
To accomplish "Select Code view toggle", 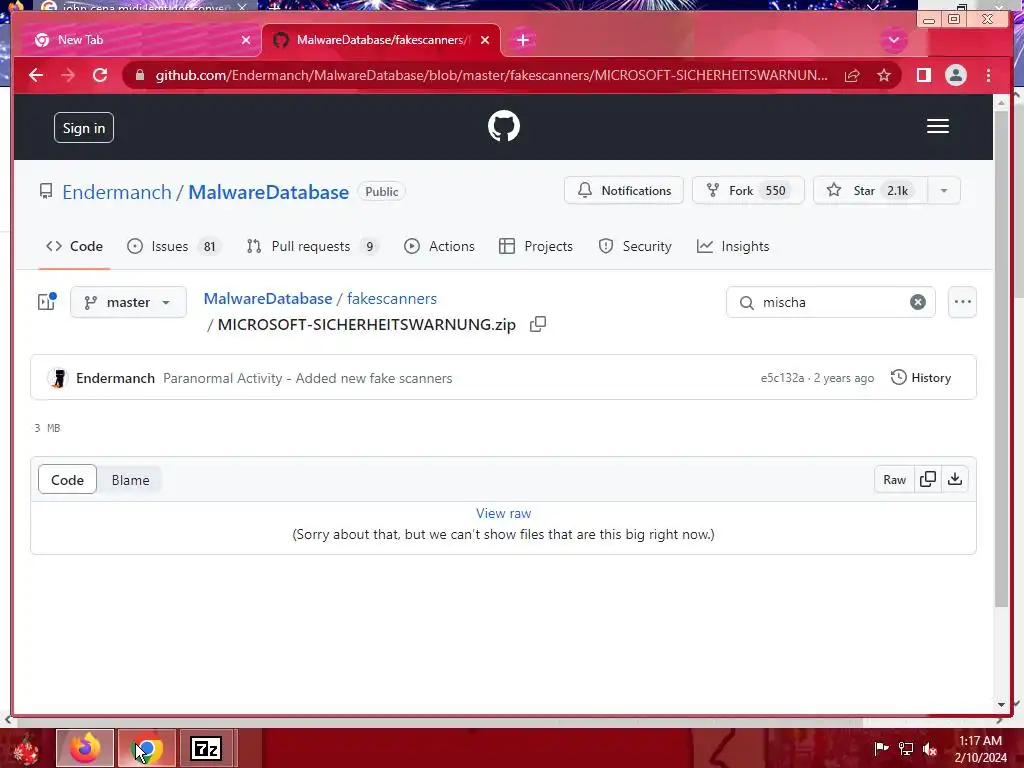I will coord(67,480).
